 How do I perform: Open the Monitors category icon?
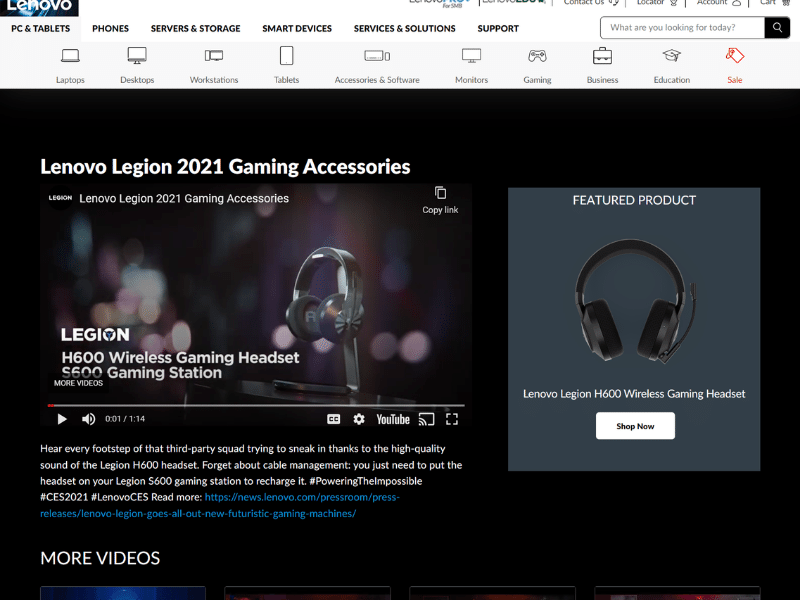click(471, 56)
